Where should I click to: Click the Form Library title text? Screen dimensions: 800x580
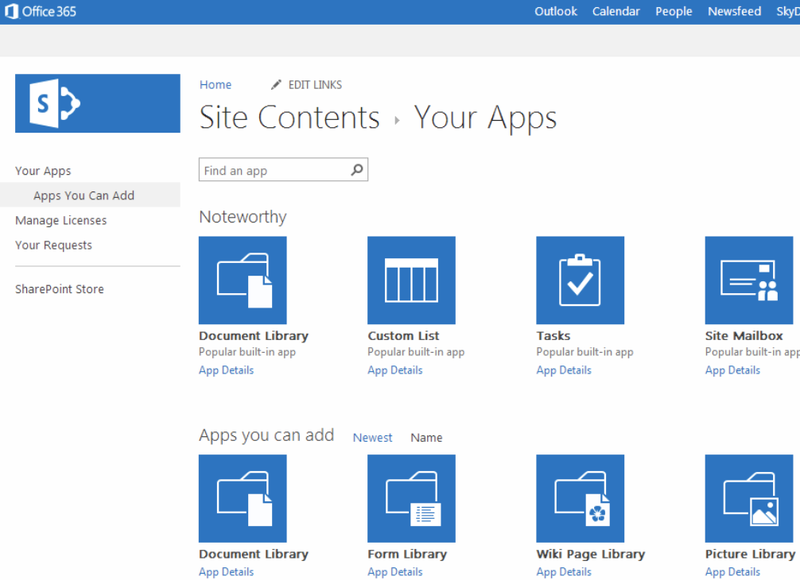(x=407, y=554)
